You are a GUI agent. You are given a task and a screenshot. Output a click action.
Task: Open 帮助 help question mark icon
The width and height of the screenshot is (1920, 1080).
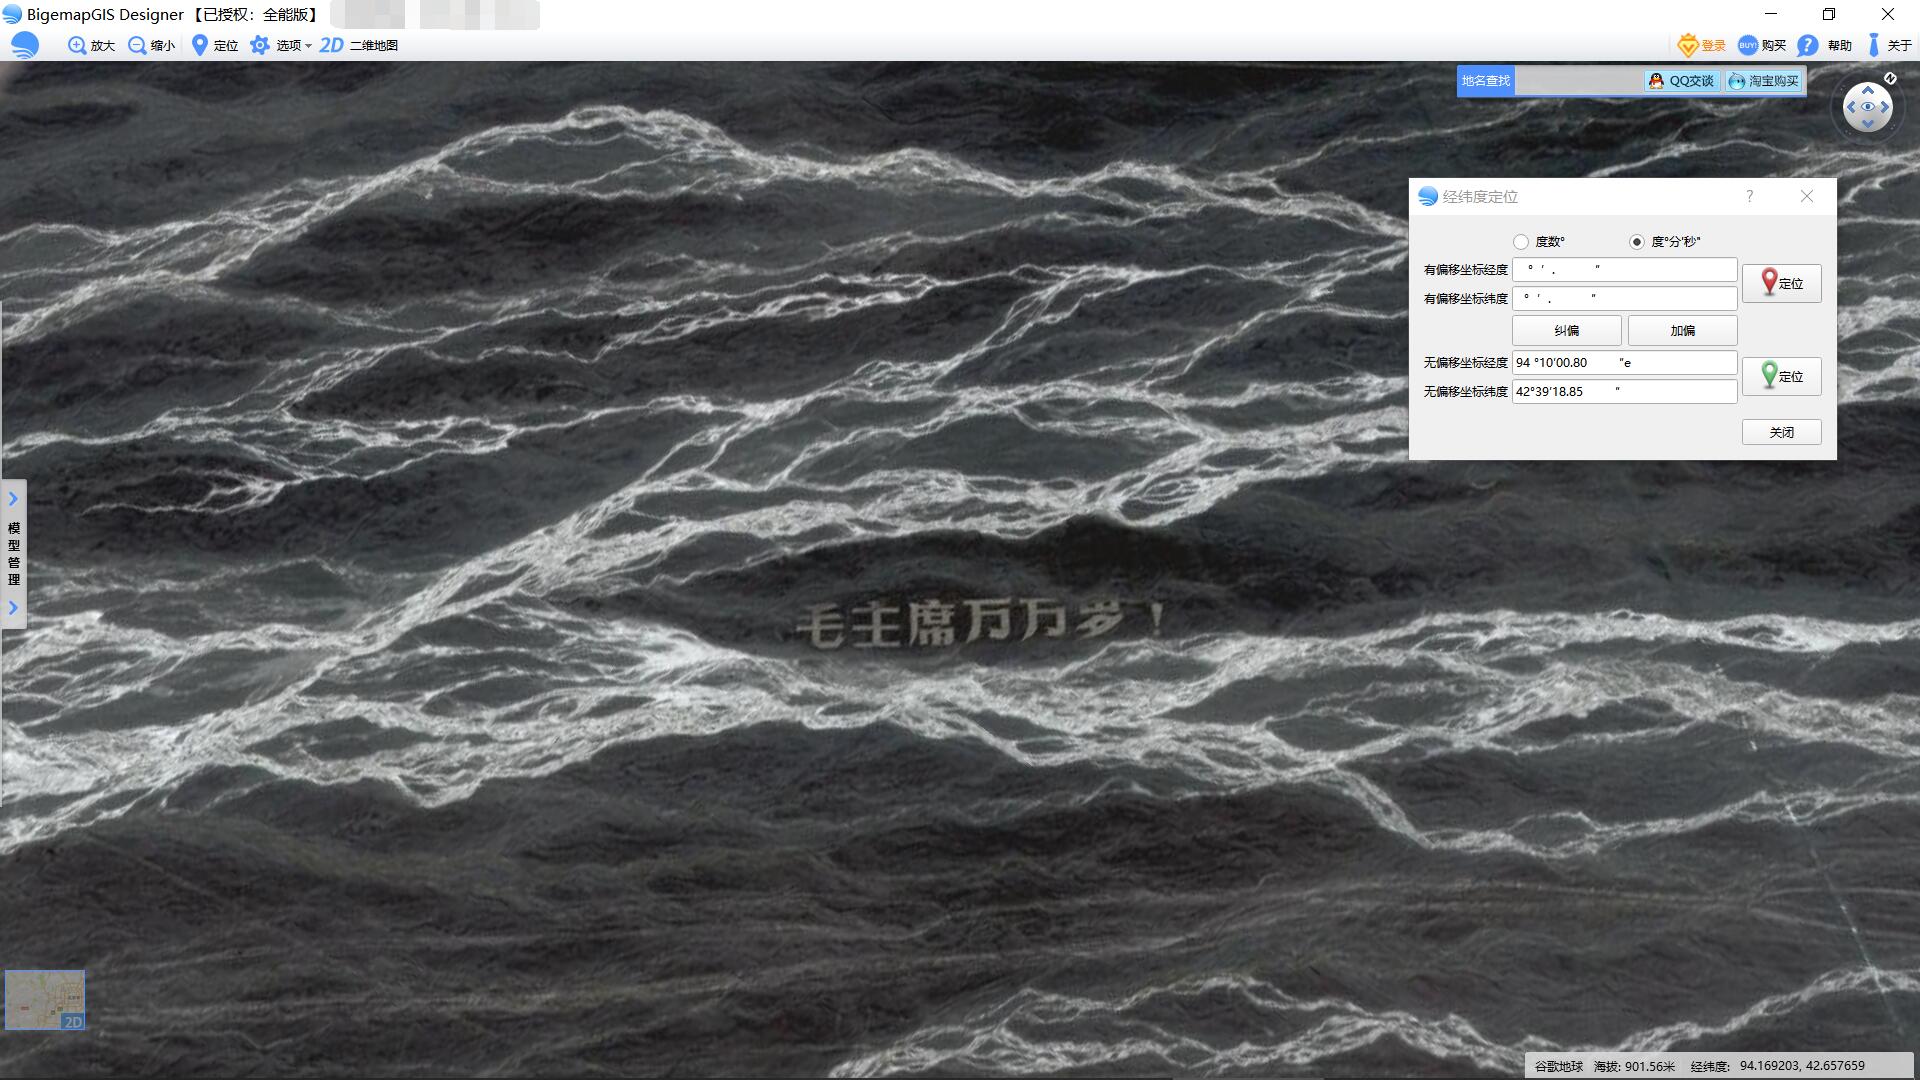point(1807,45)
